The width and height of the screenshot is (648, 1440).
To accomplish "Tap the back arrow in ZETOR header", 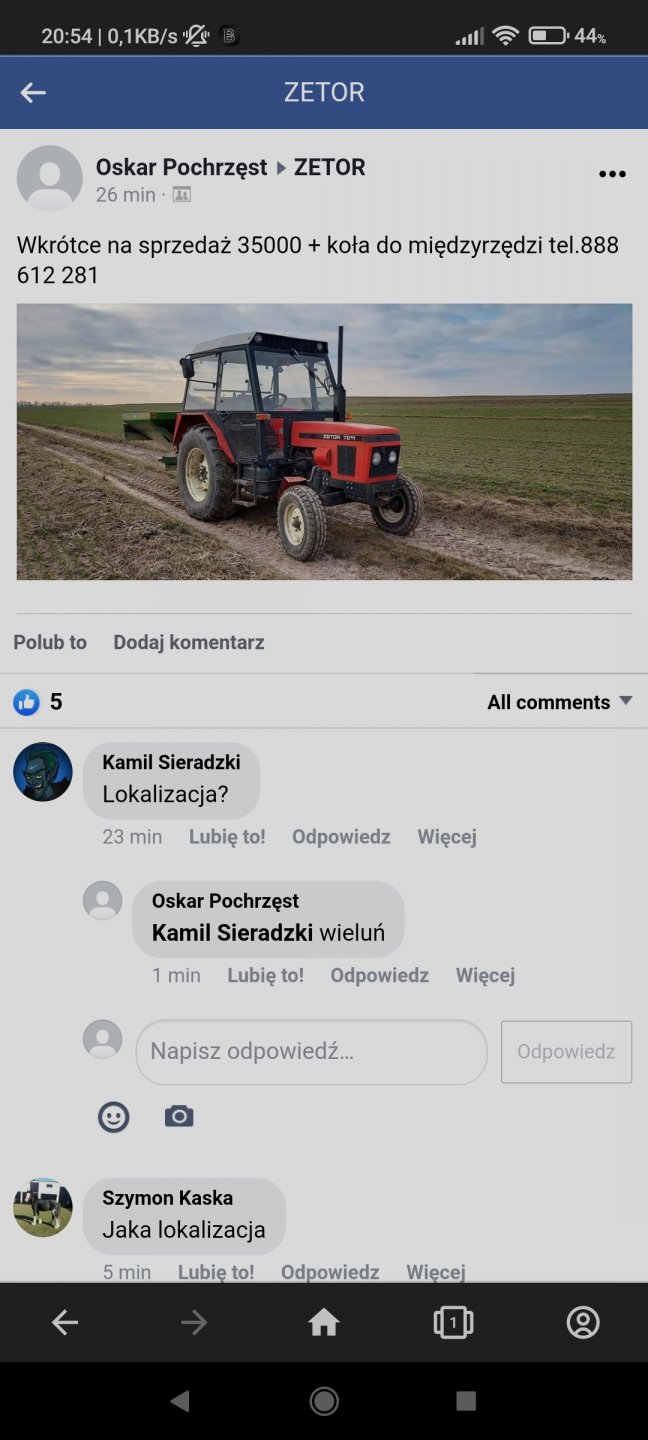I will 33,93.
